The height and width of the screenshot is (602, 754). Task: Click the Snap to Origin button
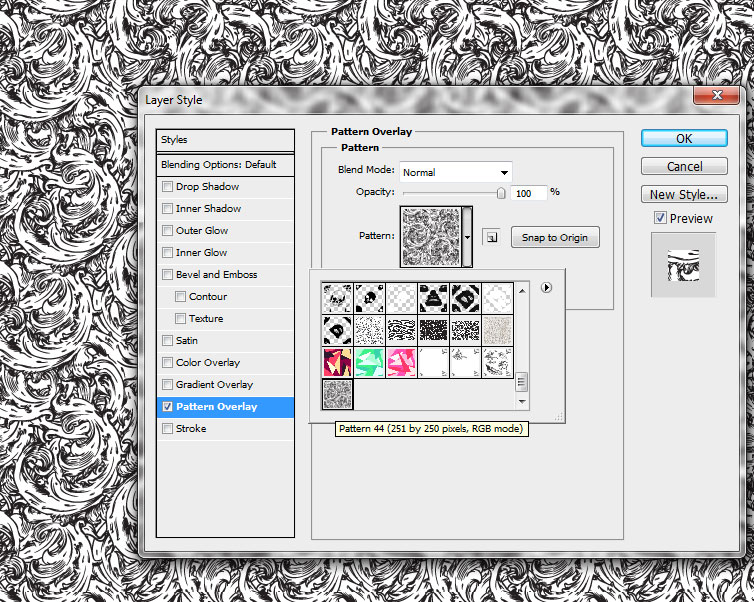(x=555, y=238)
